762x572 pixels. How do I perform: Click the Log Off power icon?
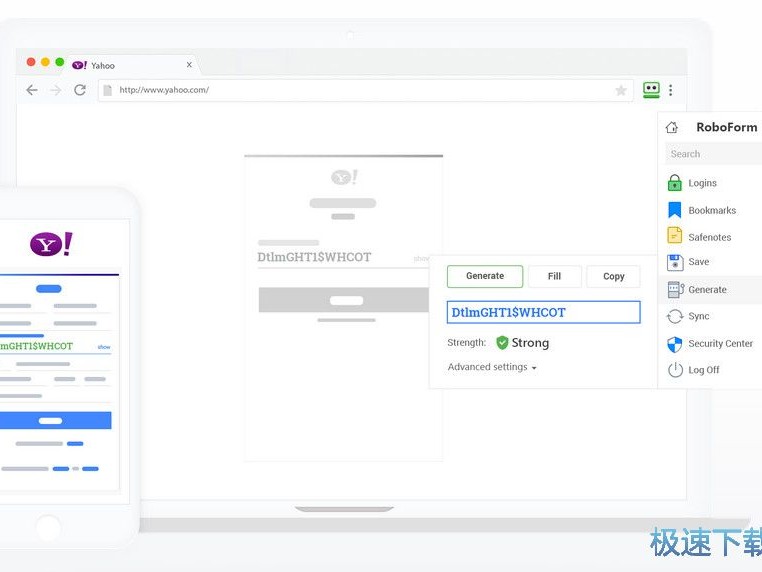675,370
